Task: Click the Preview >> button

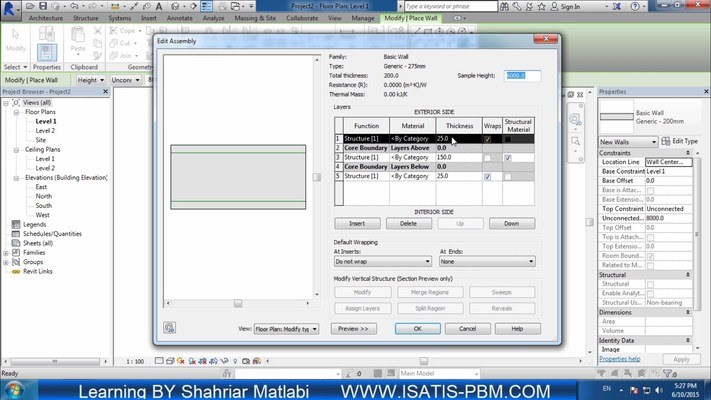Action: (x=353, y=329)
